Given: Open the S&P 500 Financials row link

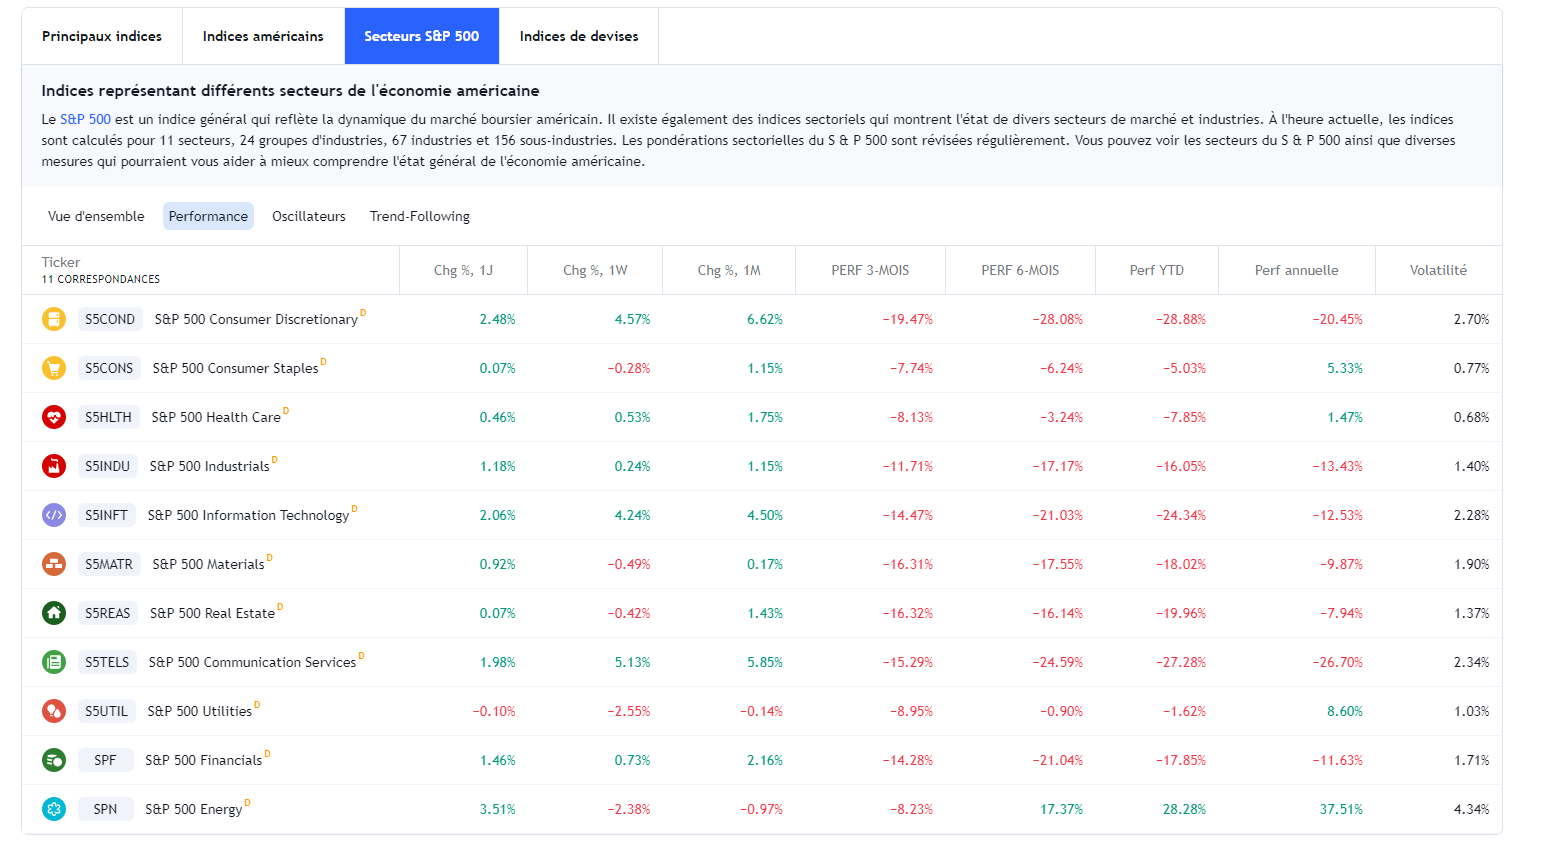Looking at the screenshot, I should 203,760.
